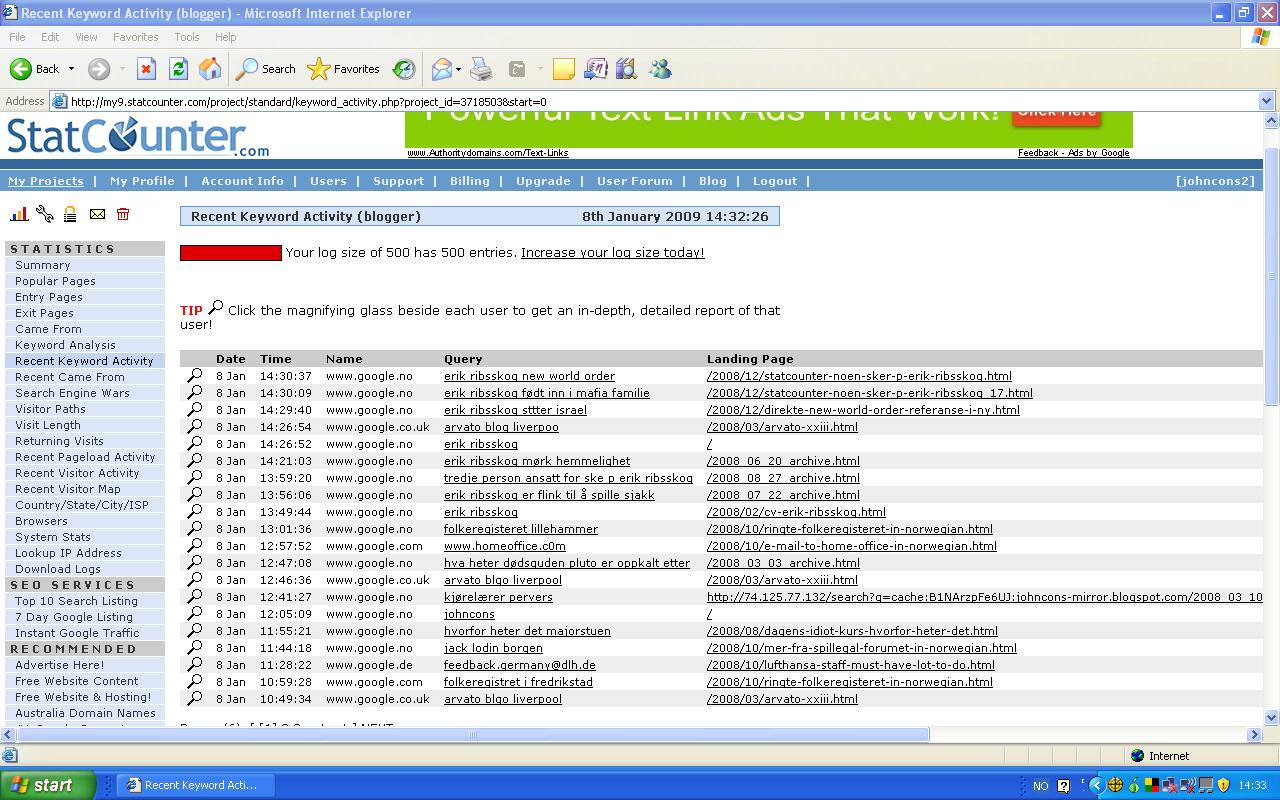Screen dimensions: 1280x800
Task: Refresh the page with the Refresh icon
Action: [x=178, y=69]
